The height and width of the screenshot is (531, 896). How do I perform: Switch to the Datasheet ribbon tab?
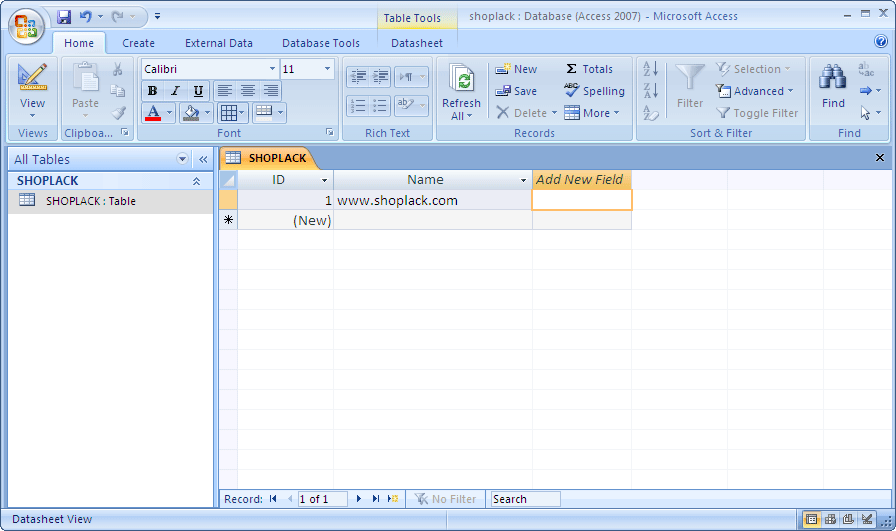(x=417, y=43)
